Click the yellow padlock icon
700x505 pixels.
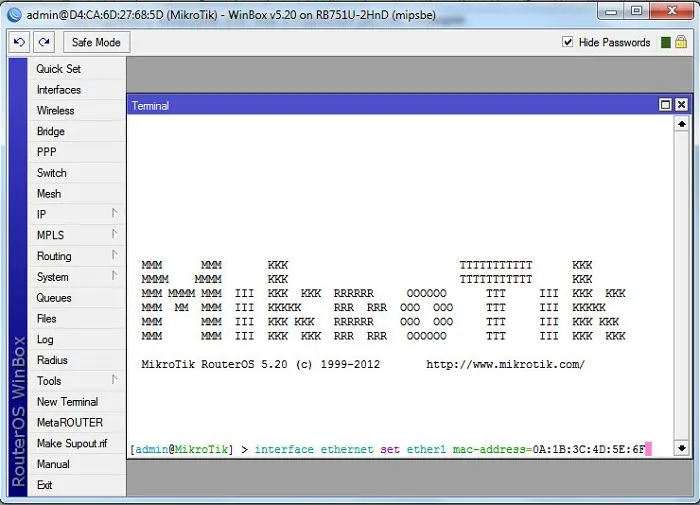[681, 42]
